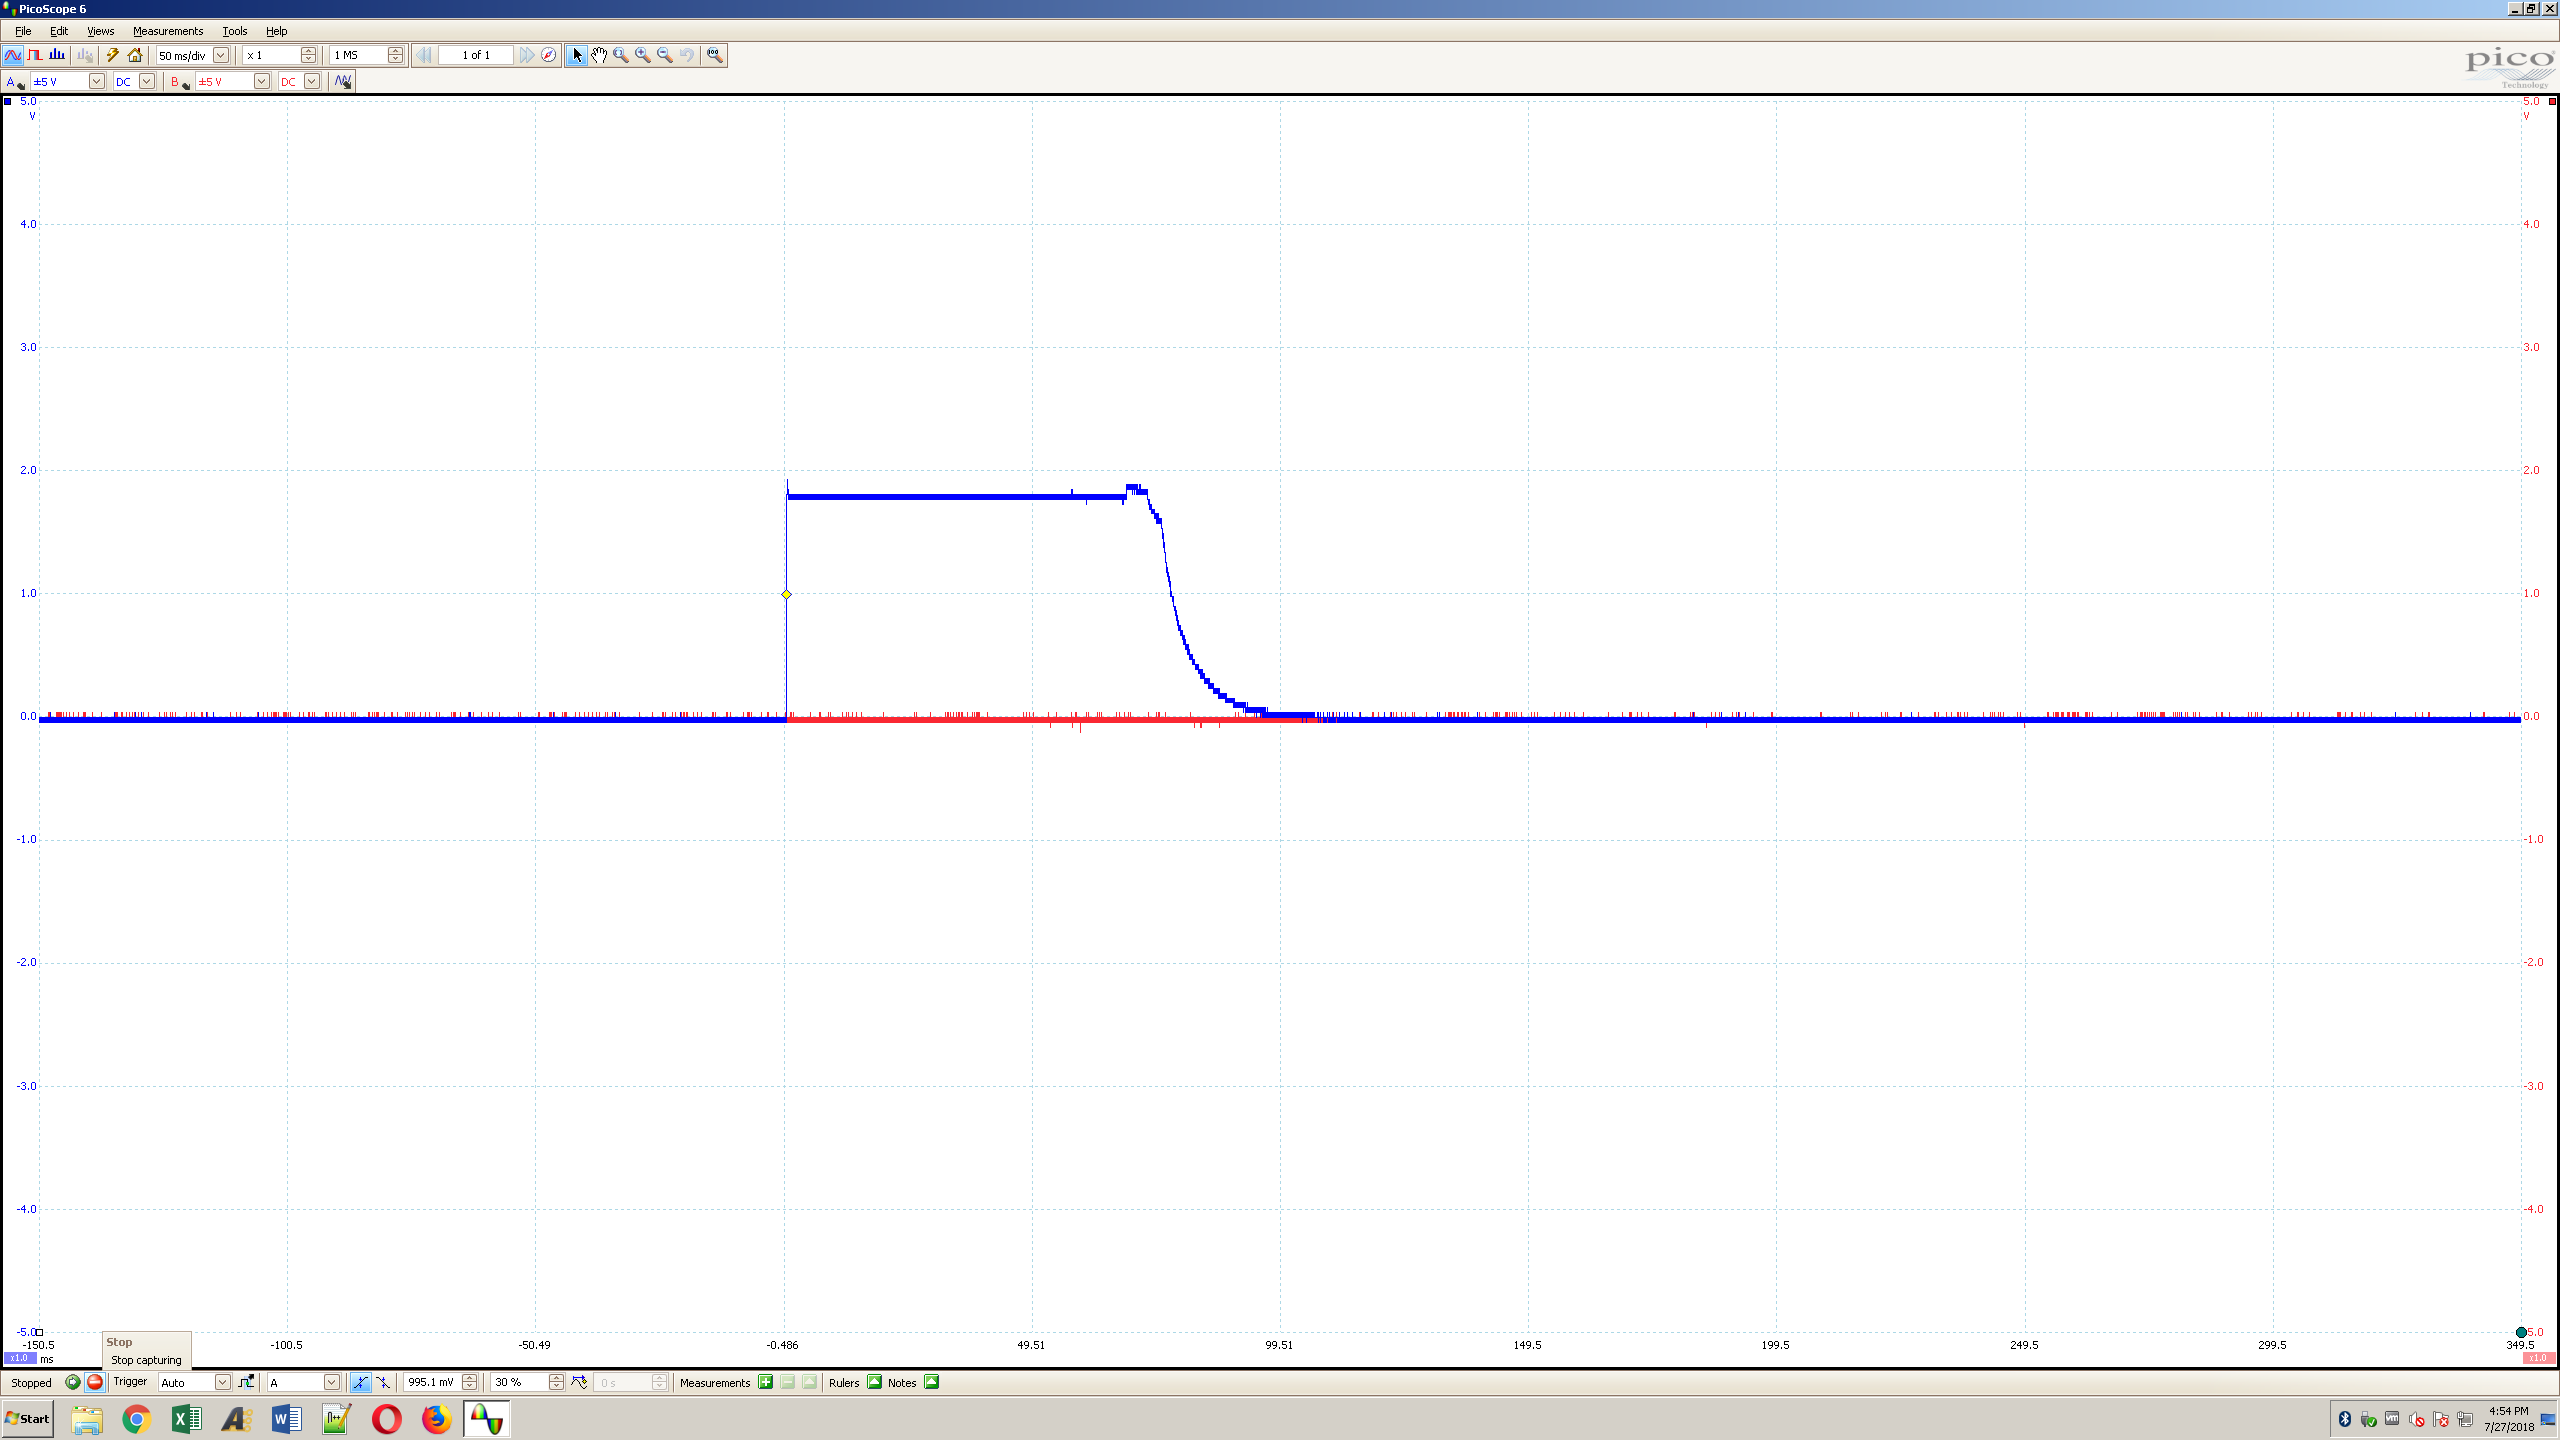
Task: Click the Auto setup lightning icon
Action: point(113,55)
